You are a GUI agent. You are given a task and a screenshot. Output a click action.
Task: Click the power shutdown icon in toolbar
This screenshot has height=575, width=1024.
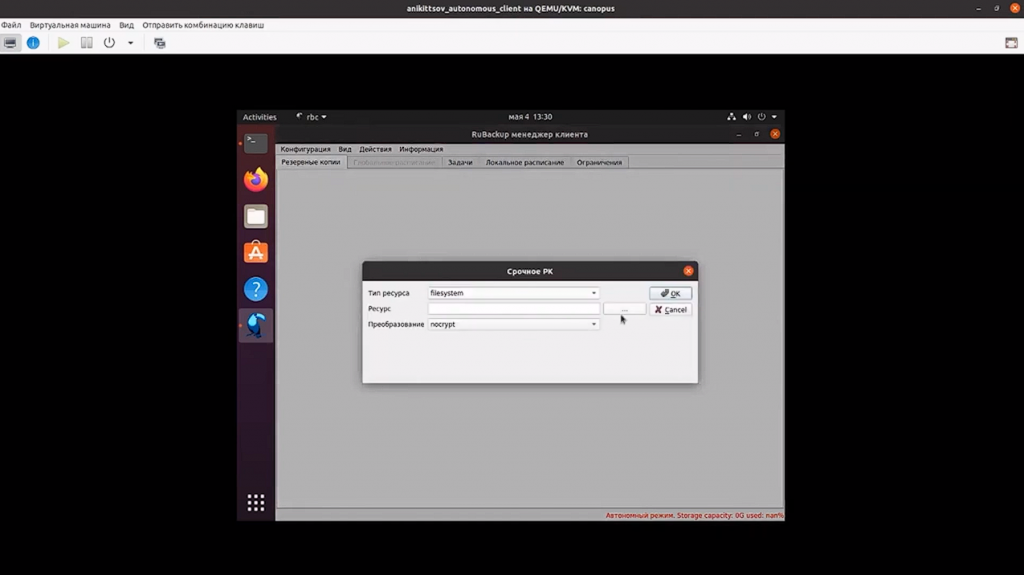[109, 43]
